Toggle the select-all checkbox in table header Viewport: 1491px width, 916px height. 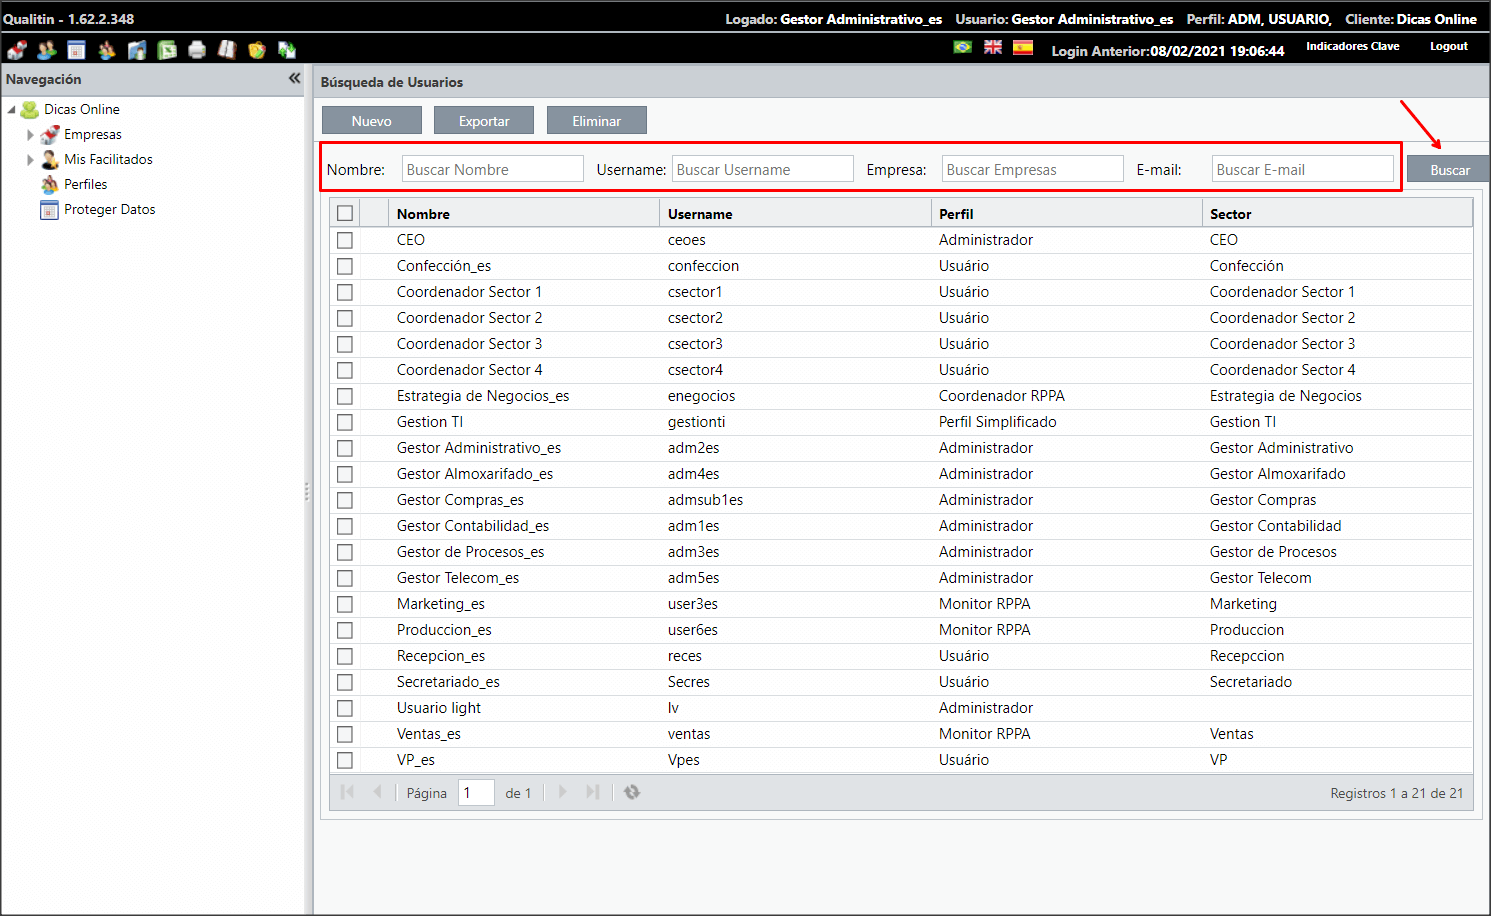(345, 213)
